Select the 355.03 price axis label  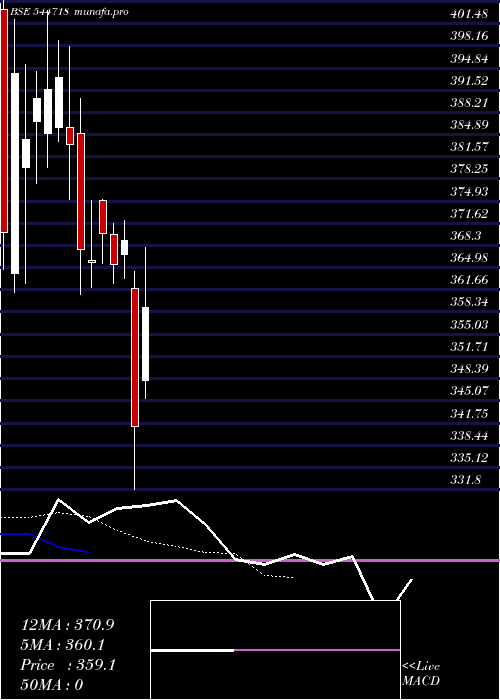pos(469,325)
